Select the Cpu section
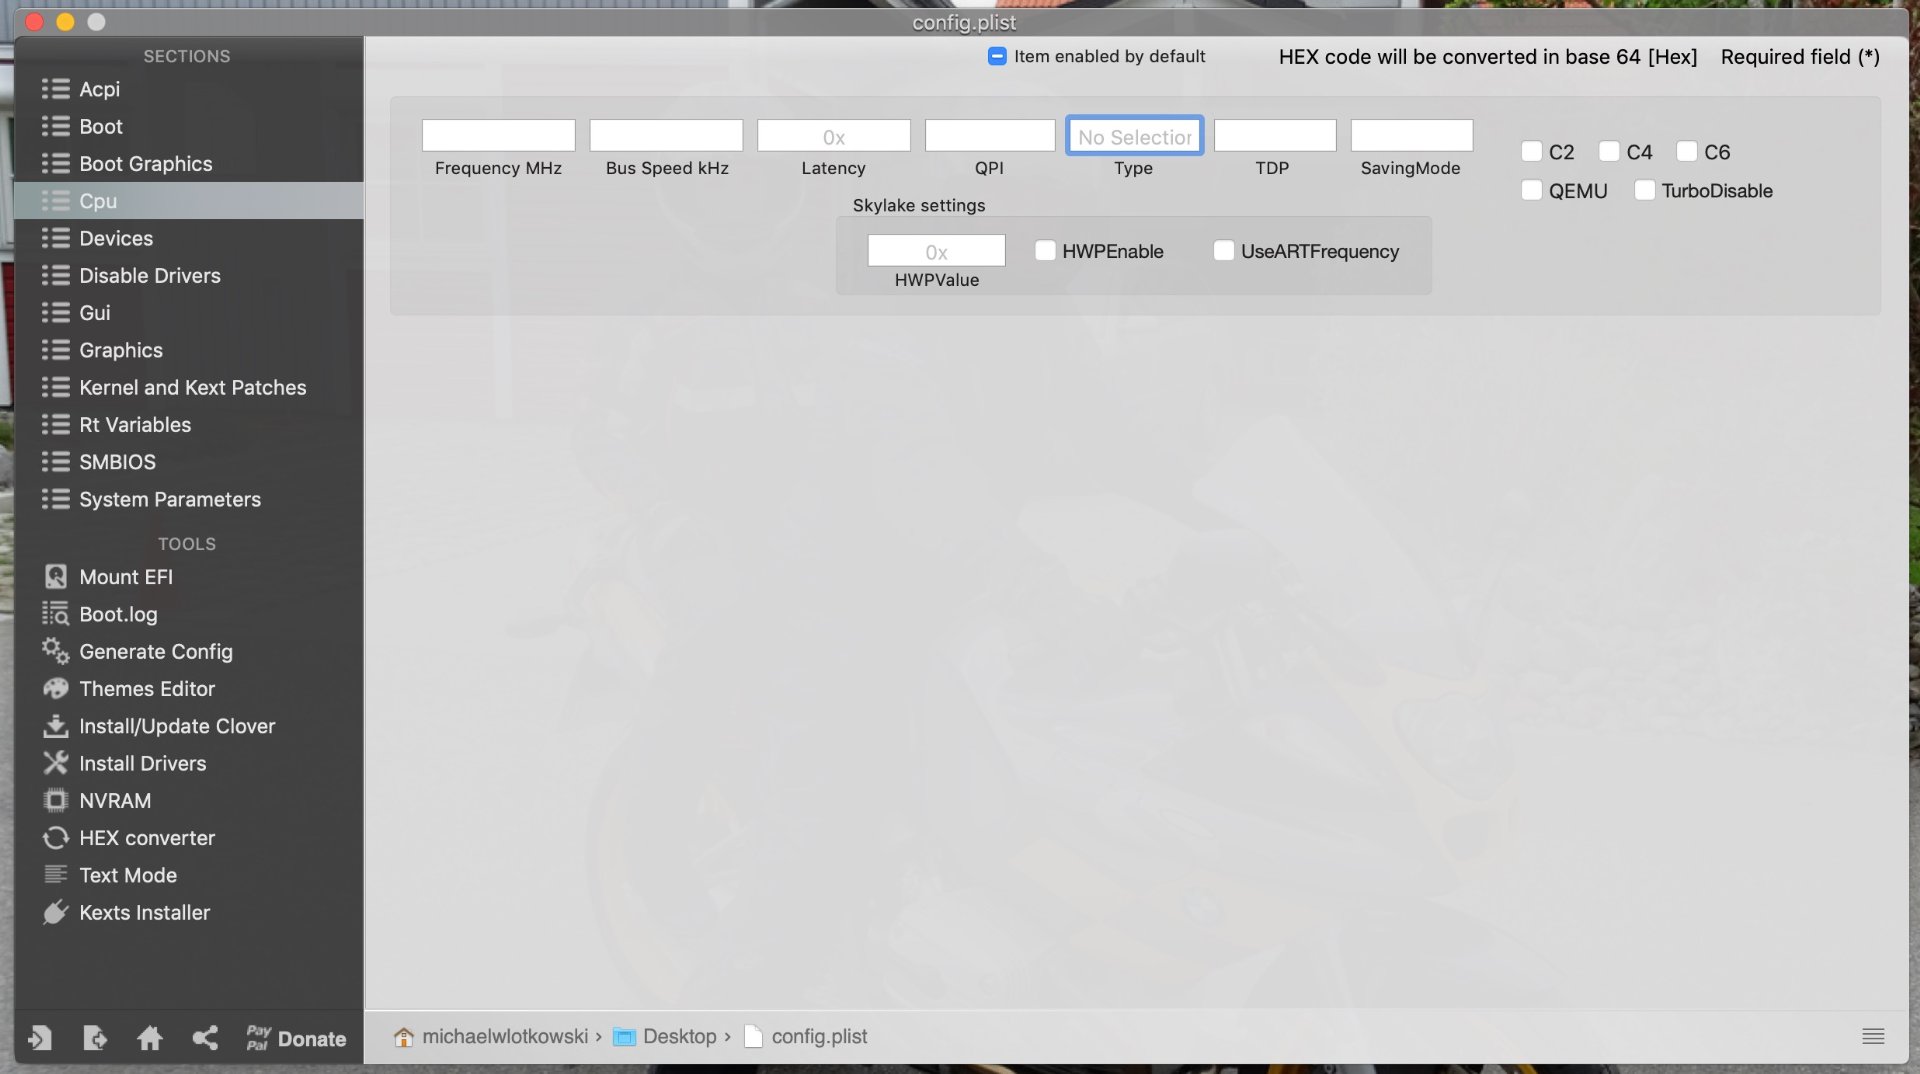 tap(189, 201)
